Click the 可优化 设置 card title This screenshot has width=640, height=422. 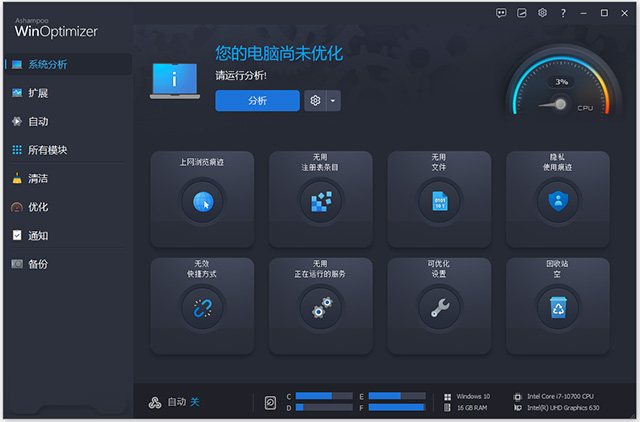point(439,269)
